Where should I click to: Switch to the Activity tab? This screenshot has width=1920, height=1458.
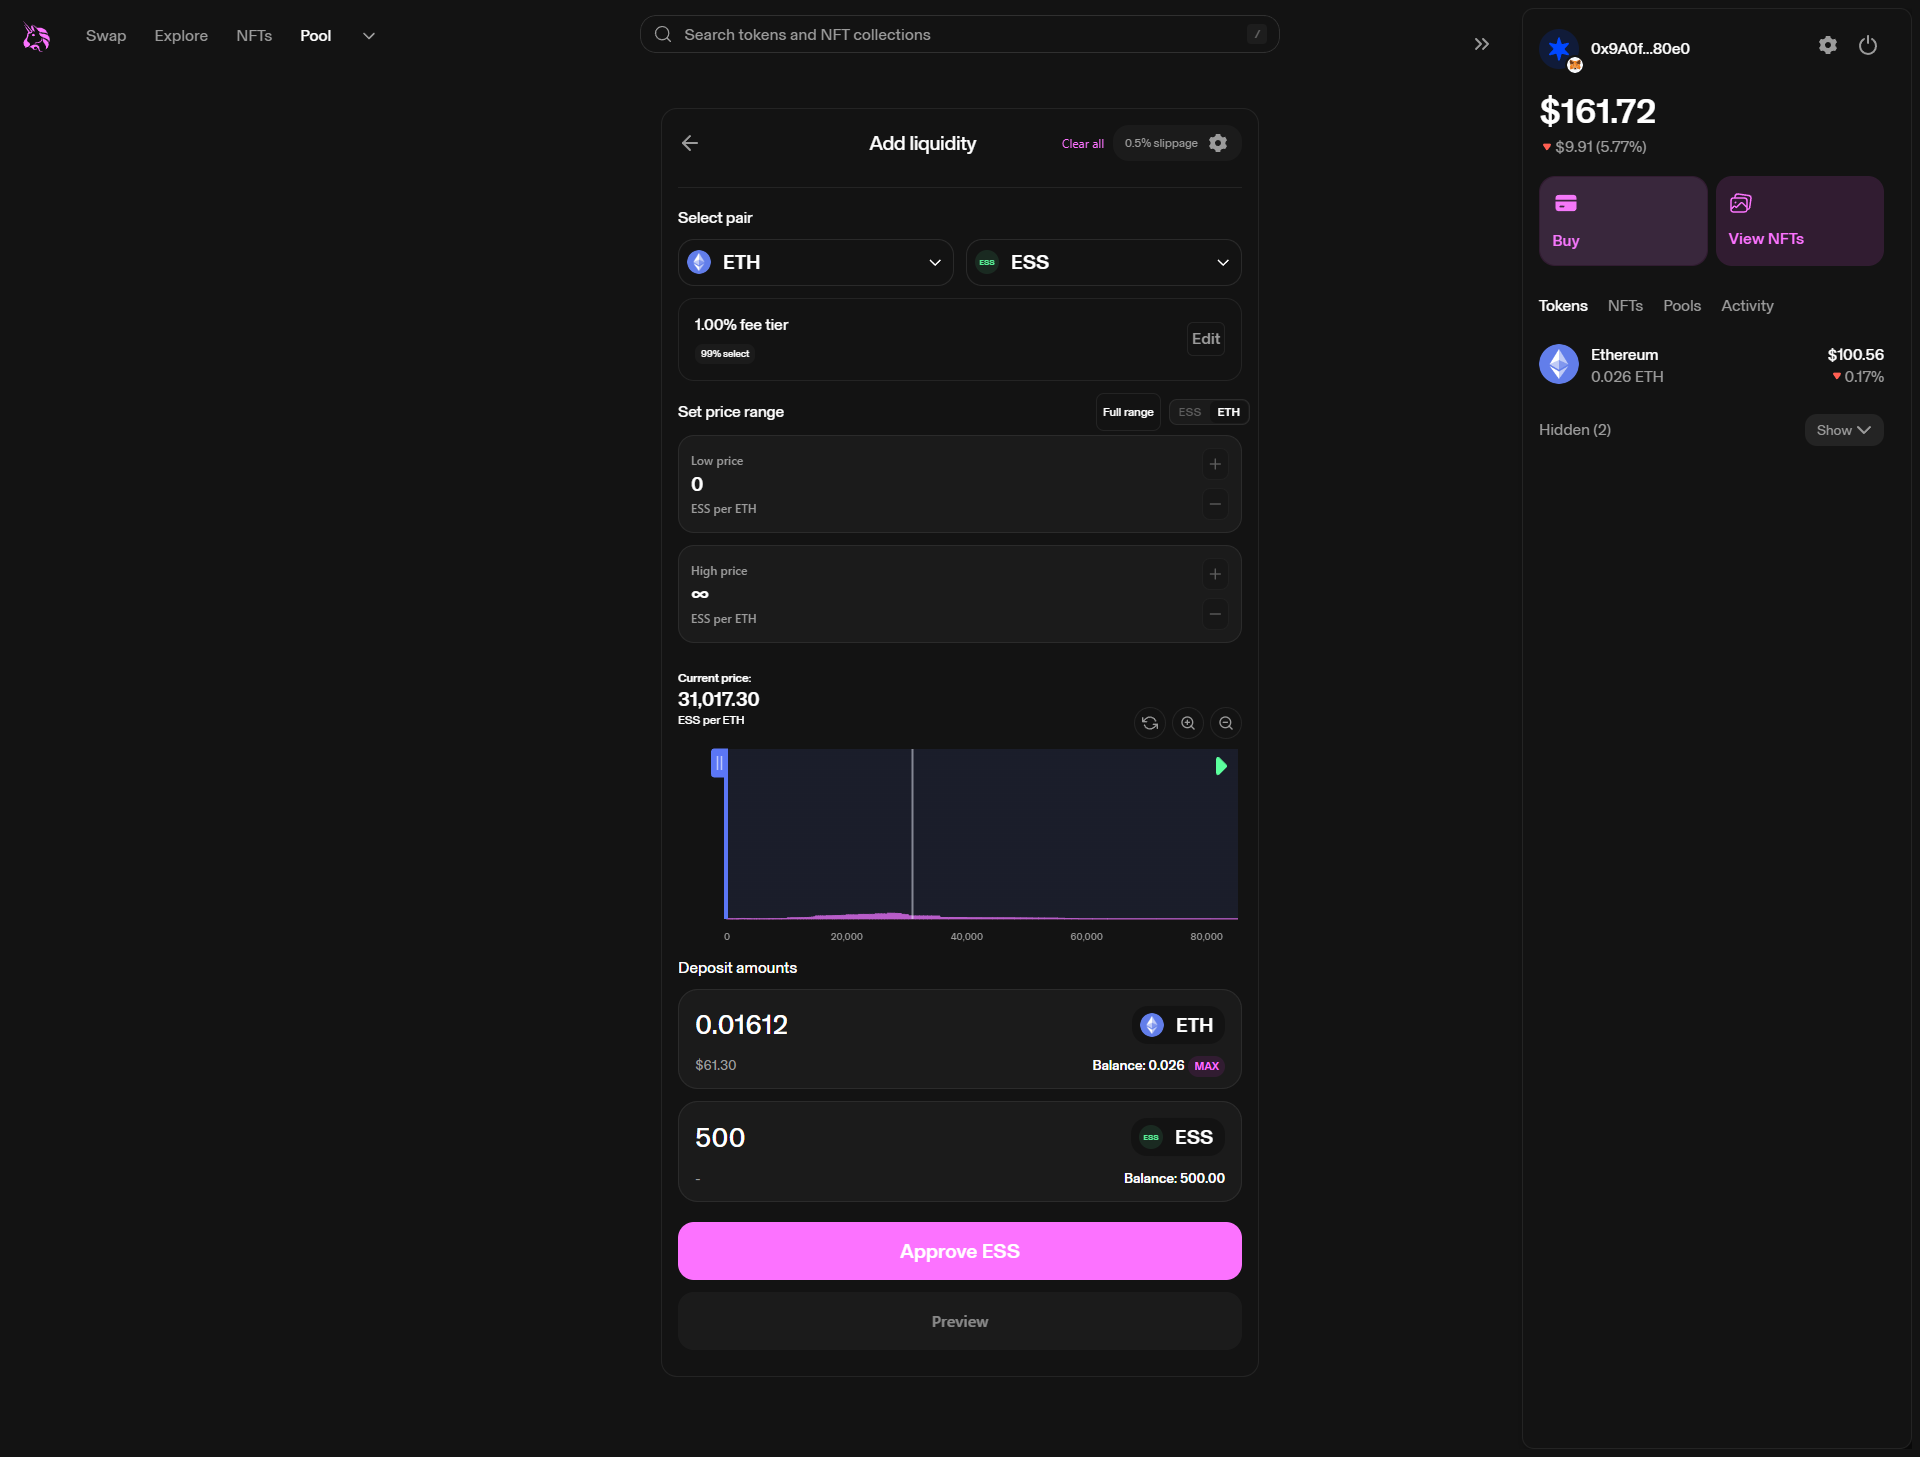pos(1746,306)
